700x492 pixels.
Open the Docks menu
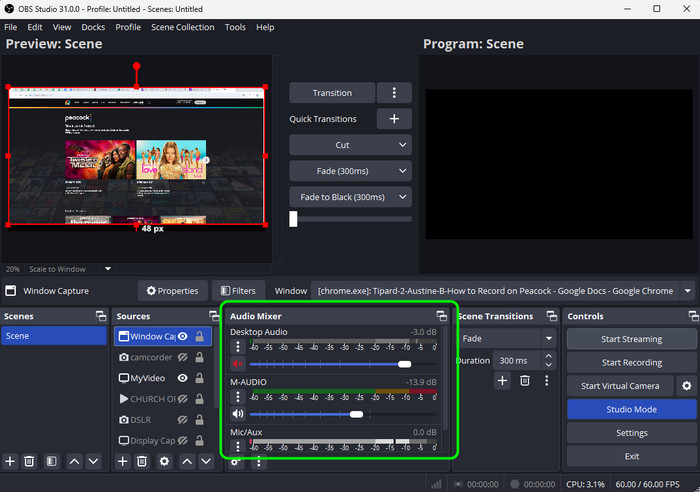pos(93,27)
